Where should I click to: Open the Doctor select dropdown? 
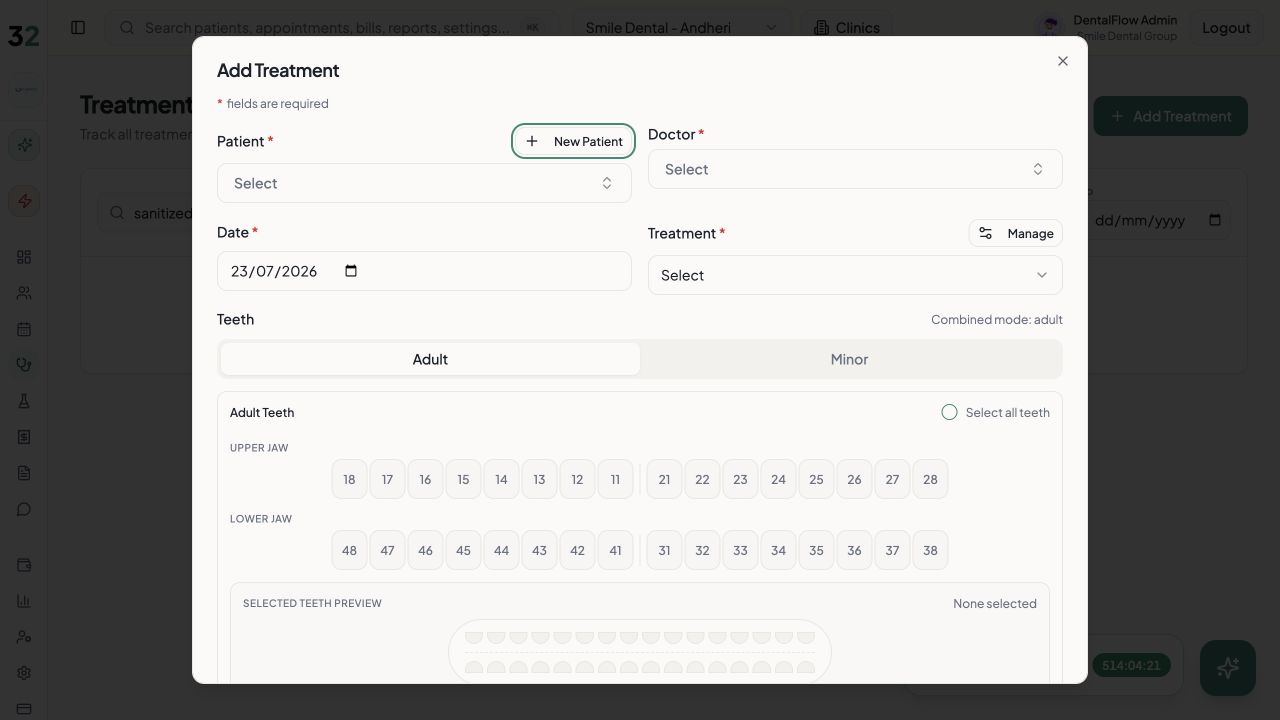[855, 169]
